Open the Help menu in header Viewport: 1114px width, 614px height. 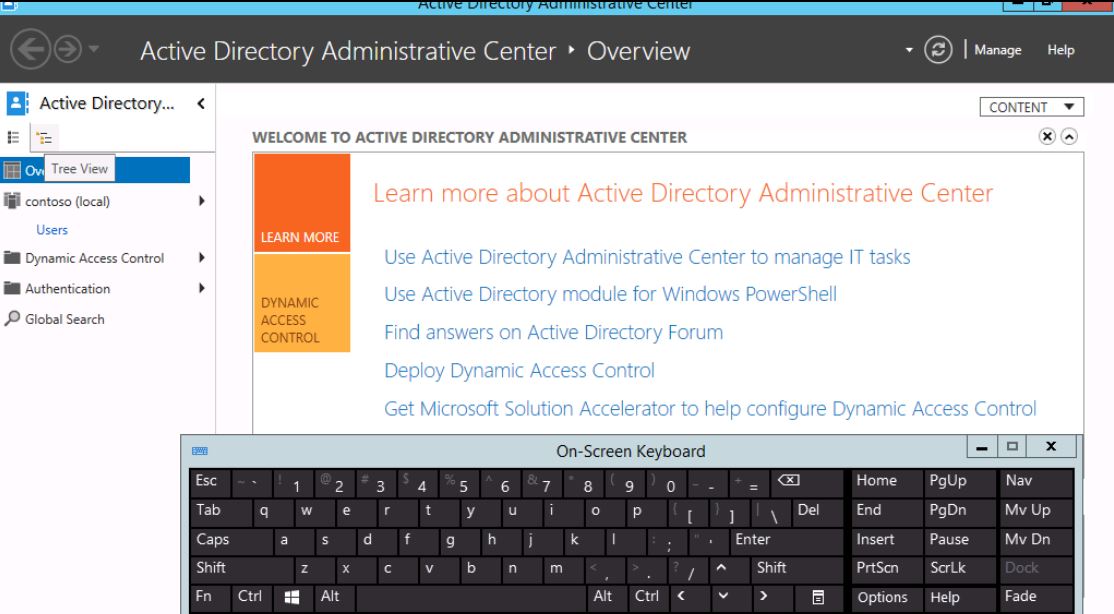1061,50
